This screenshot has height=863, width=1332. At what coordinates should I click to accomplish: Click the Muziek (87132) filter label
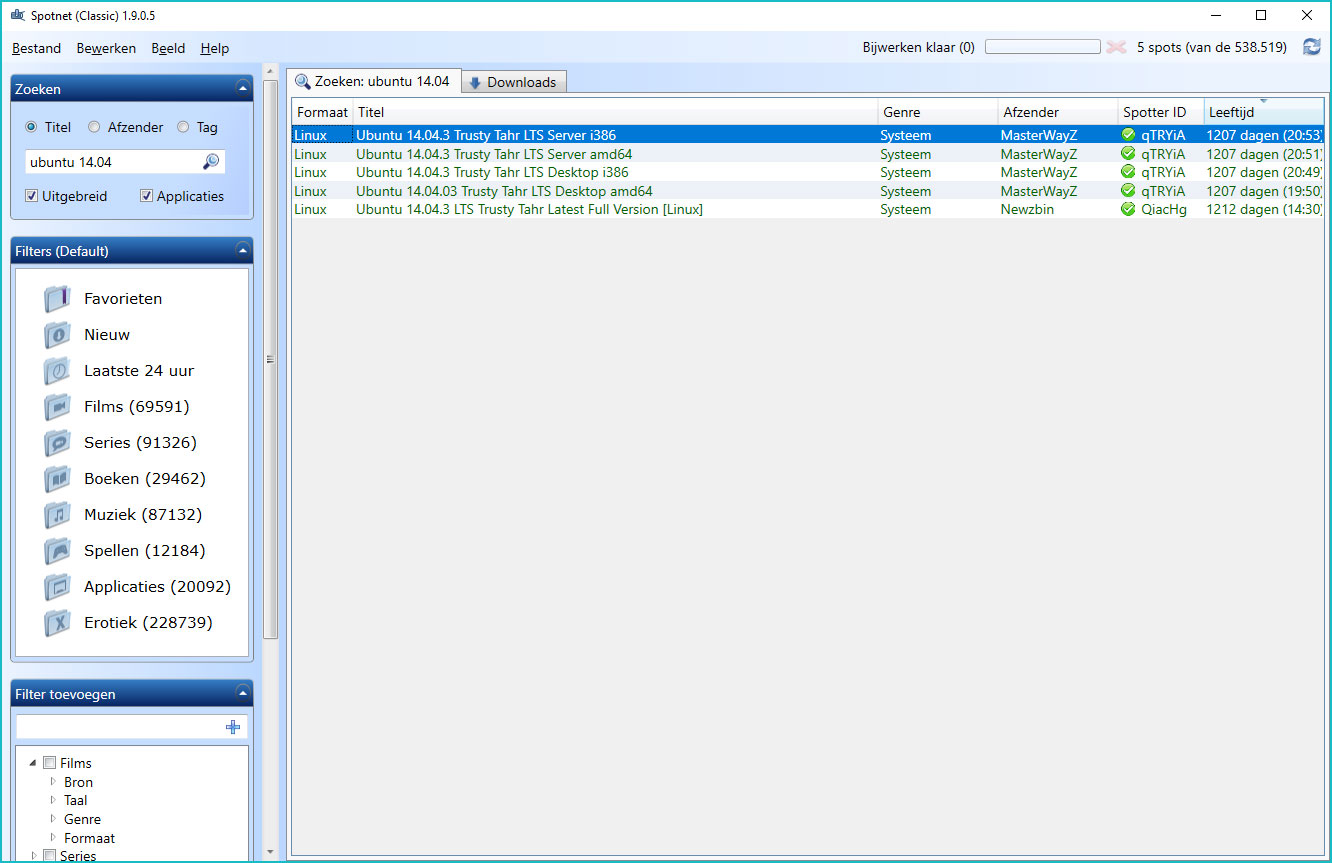[x=143, y=515]
